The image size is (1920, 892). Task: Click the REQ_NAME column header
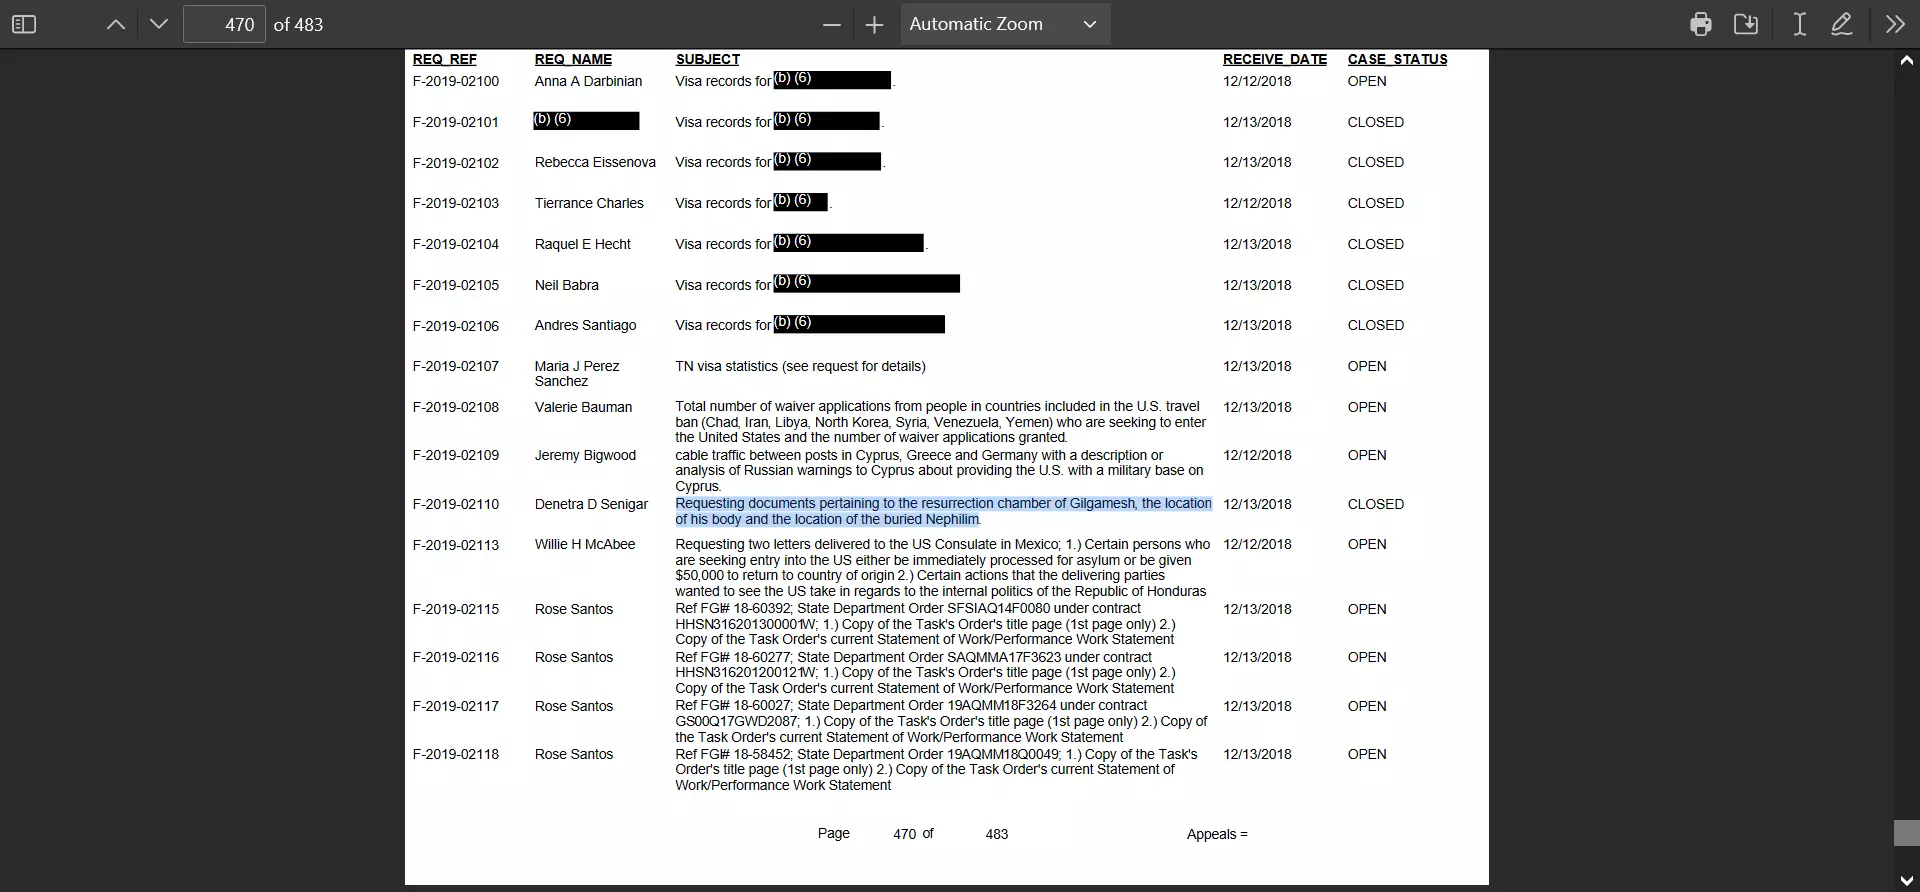(573, 59)
